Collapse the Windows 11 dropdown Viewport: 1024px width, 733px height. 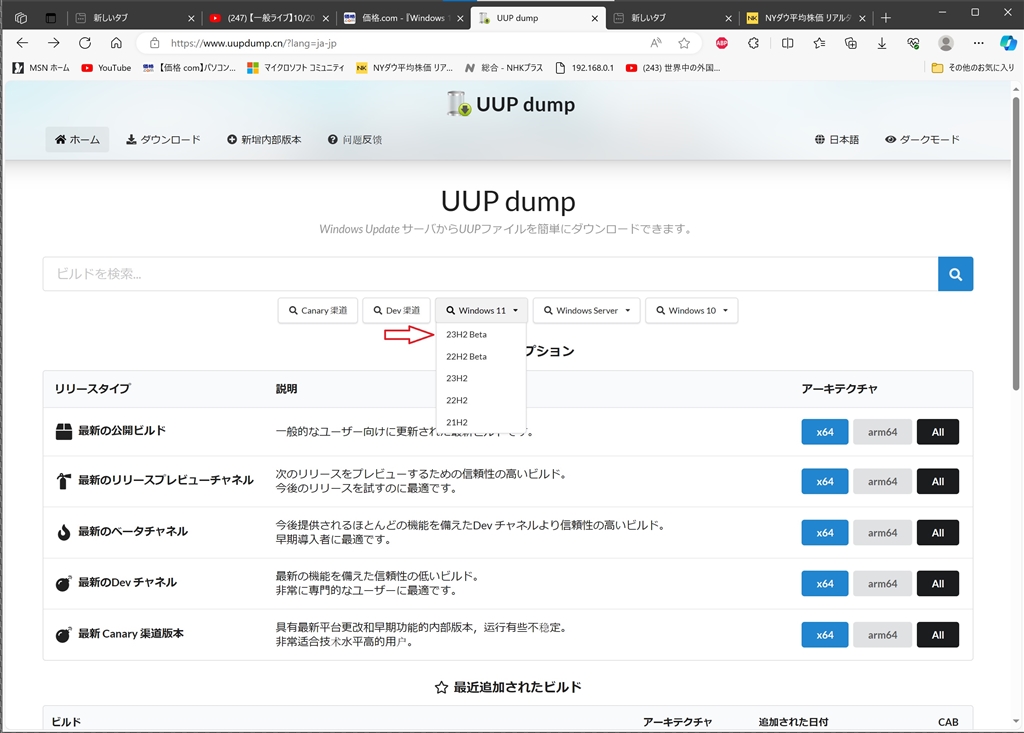click(x=482, y=310)
